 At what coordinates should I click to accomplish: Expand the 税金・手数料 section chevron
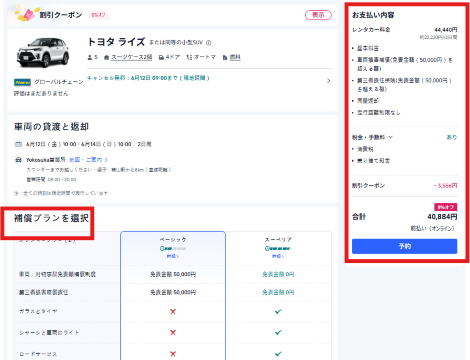(x=391, y=137)
